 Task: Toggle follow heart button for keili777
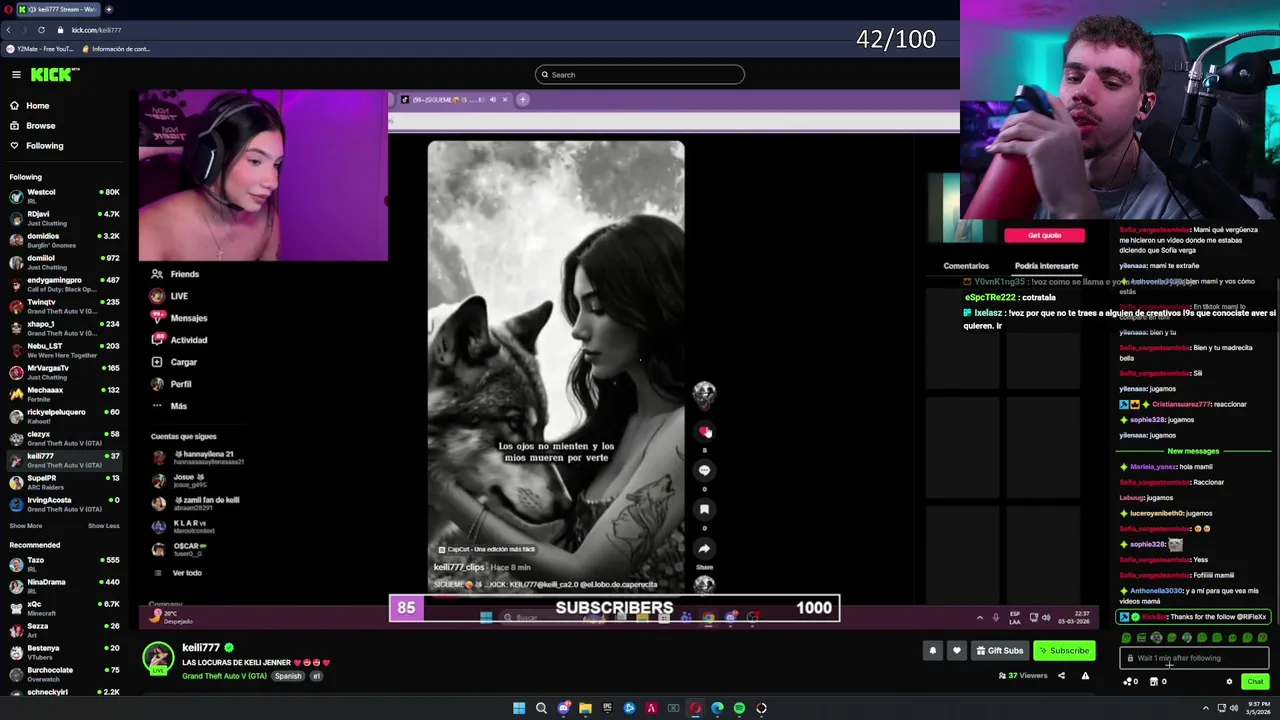click(x=957, y=651)
